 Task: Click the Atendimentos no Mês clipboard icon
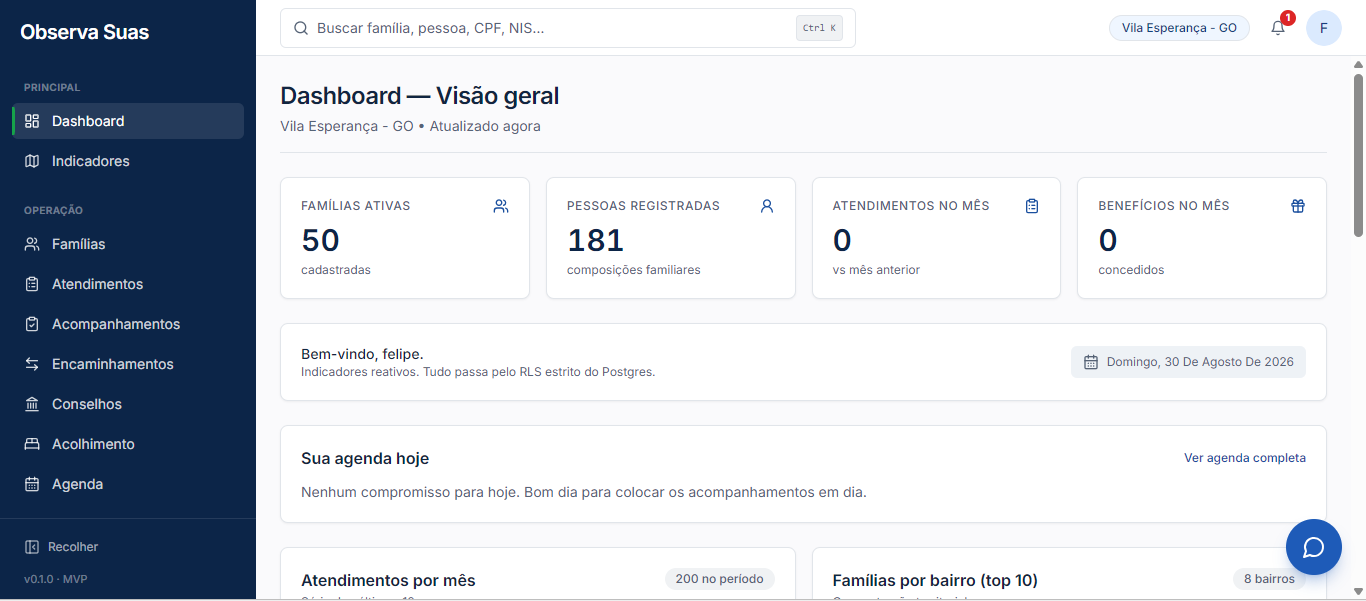click(1032, 206)
